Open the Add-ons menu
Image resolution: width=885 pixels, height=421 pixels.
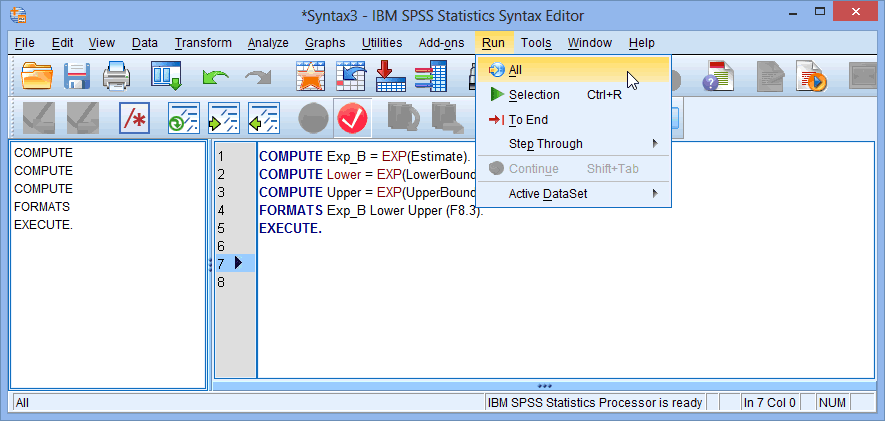tap(441, 43)
